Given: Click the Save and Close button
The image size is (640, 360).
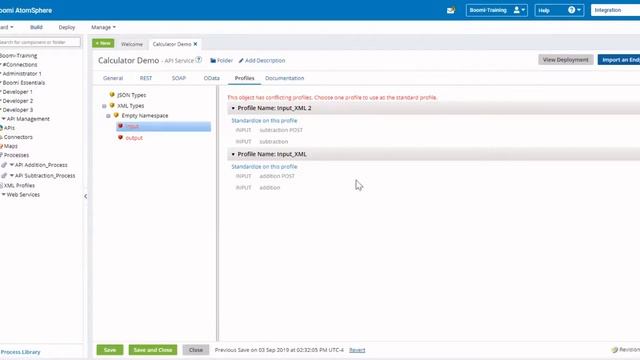Looking at the screenshot, I should tap(153, 350).
